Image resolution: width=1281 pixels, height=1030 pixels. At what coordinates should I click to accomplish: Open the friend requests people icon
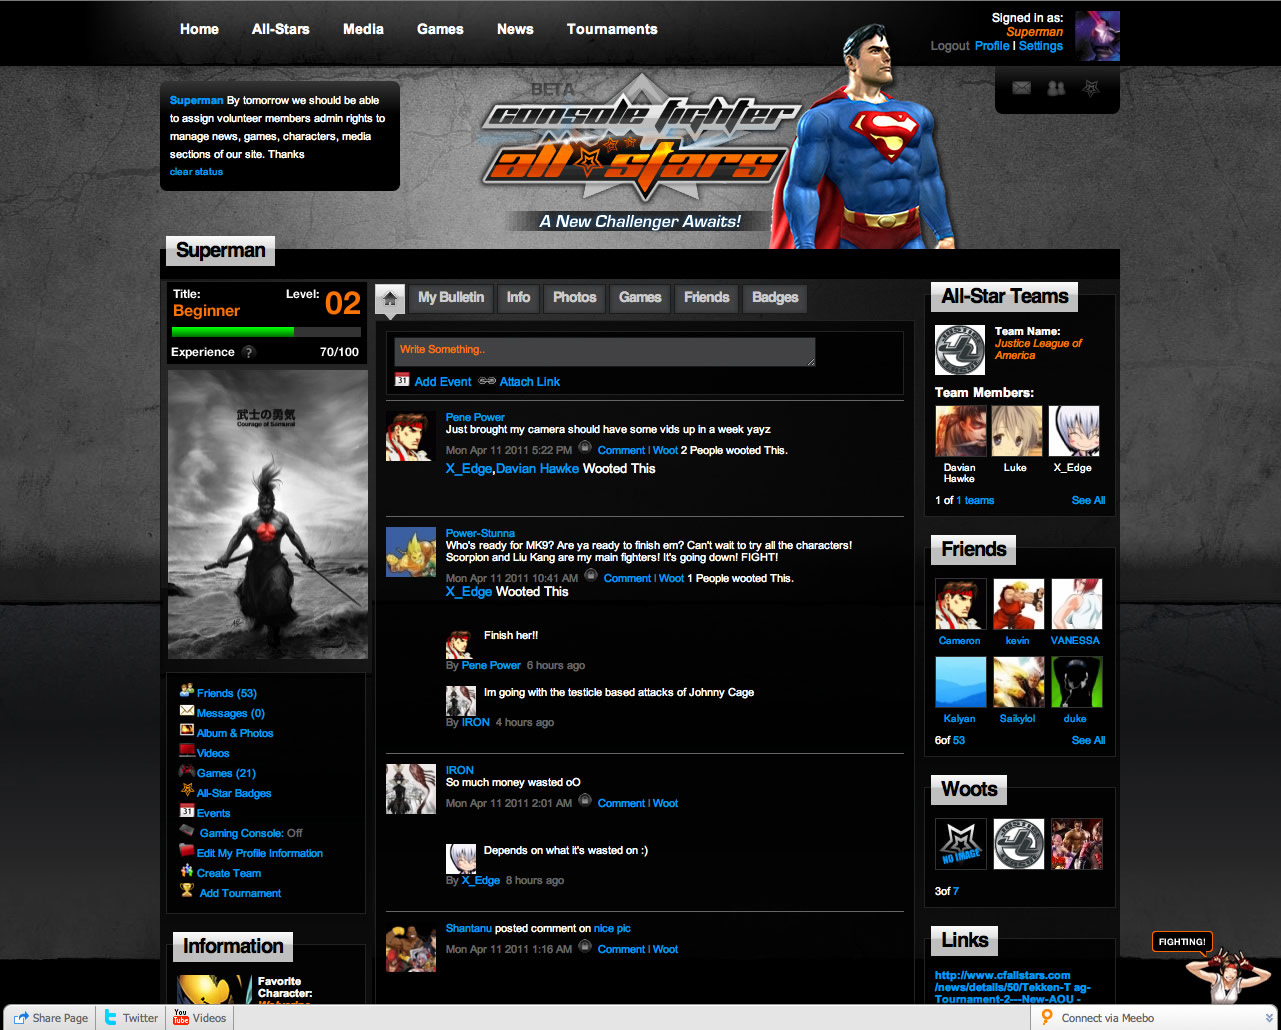point(1056,88)
